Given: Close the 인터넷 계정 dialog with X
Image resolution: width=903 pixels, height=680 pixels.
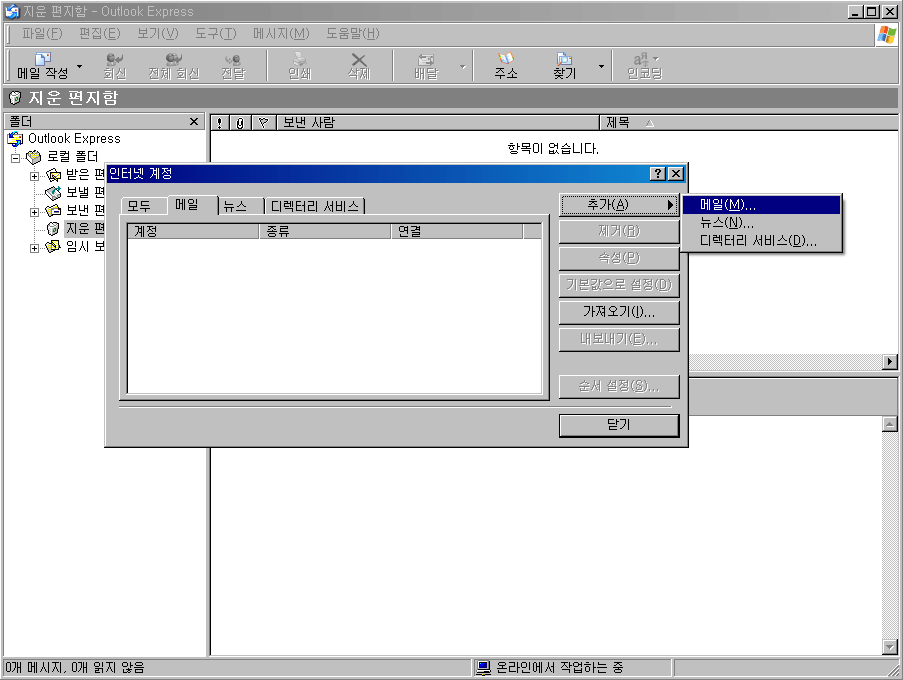Looking at the screenshot, I should click(676, 174).
